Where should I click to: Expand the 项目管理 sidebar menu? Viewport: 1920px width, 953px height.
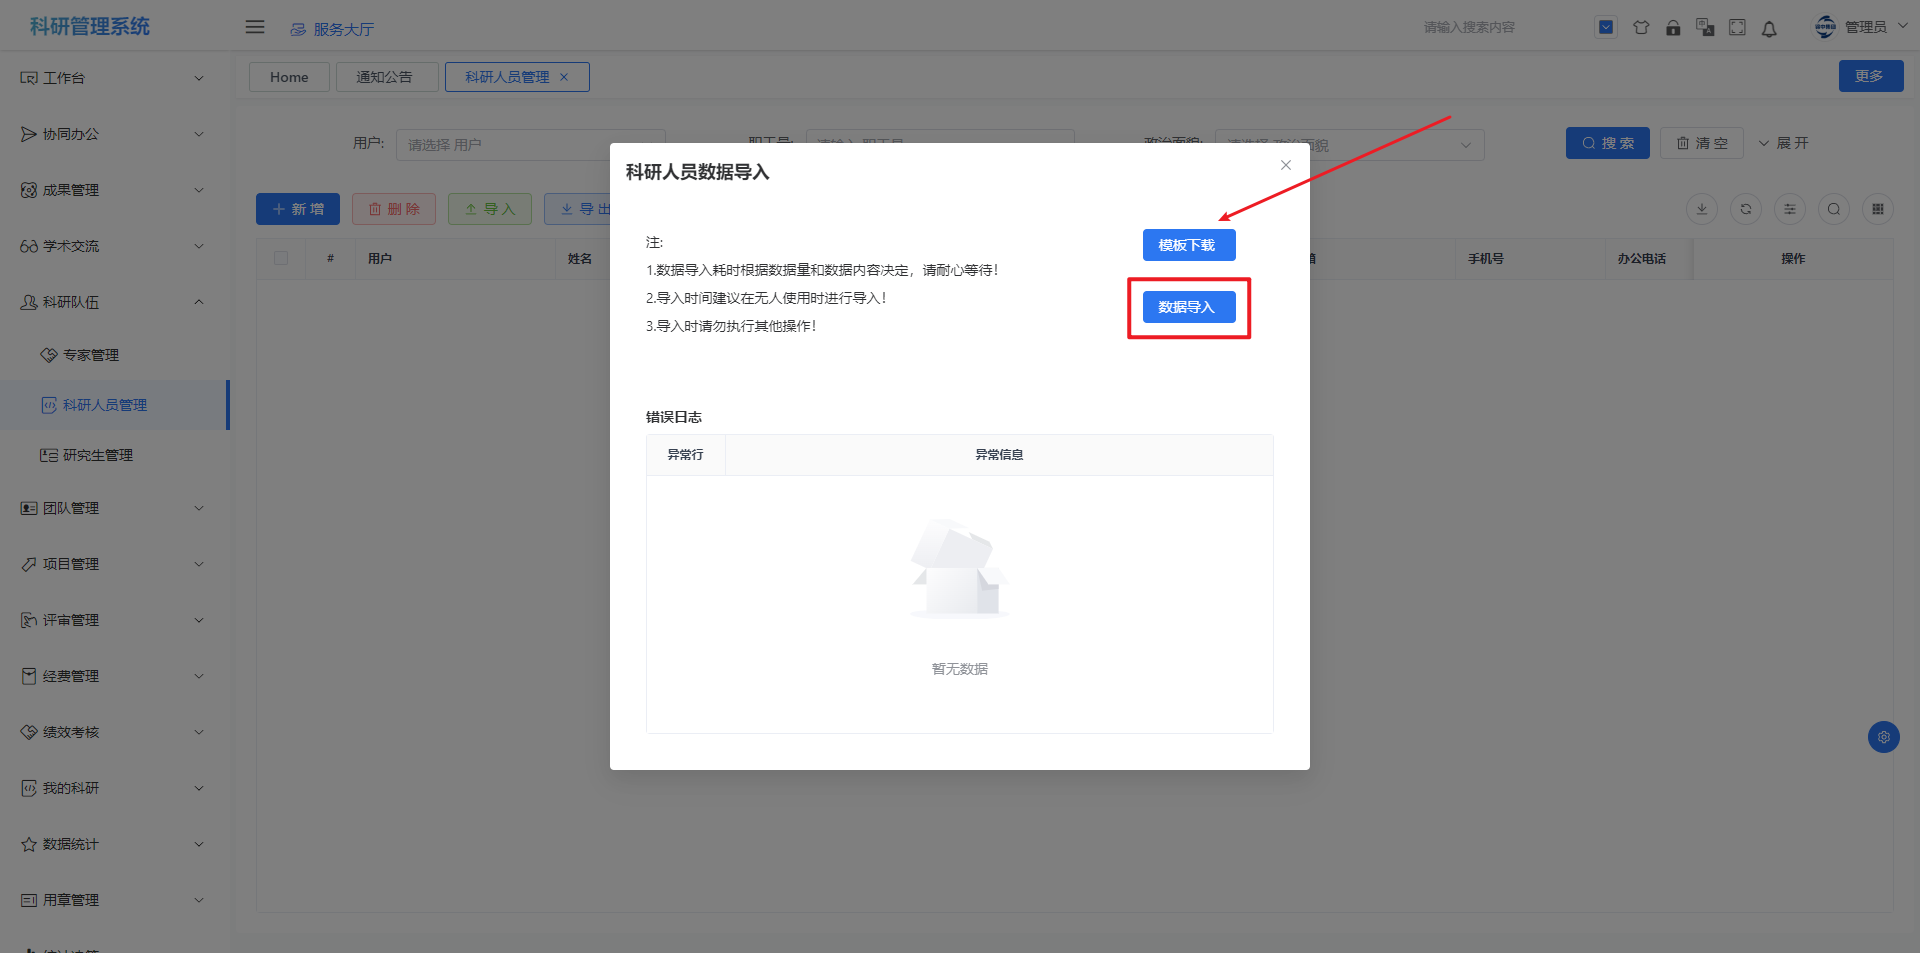[x=112, y=564]
